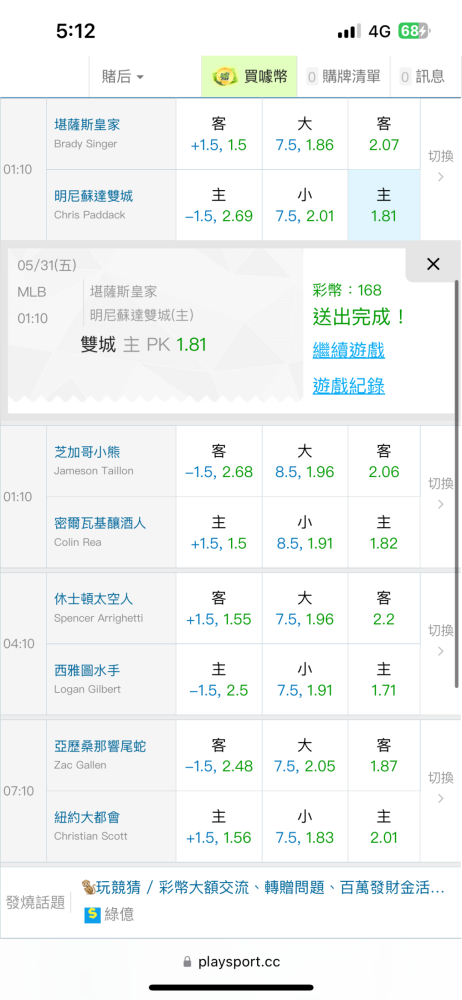The height and width of the screenshot is (1000, 462).
Task: Pick Astros game over 7.5, 1.96
Action: point(305,609)
